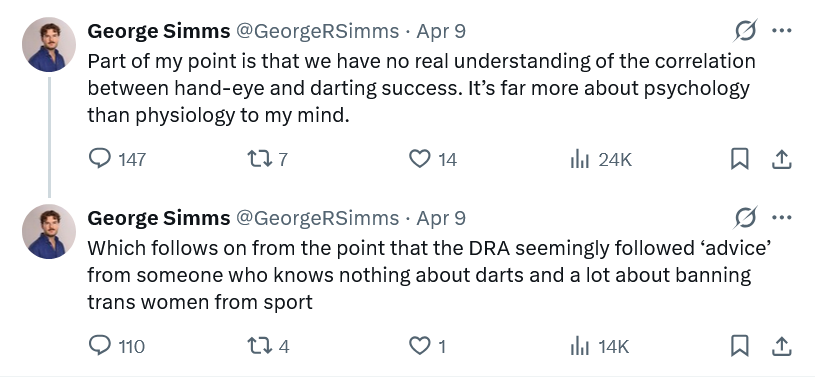The image size is (815, 383).
Task: Repost the second tweet with 4 reposts
Action: [x=268, y=346]
